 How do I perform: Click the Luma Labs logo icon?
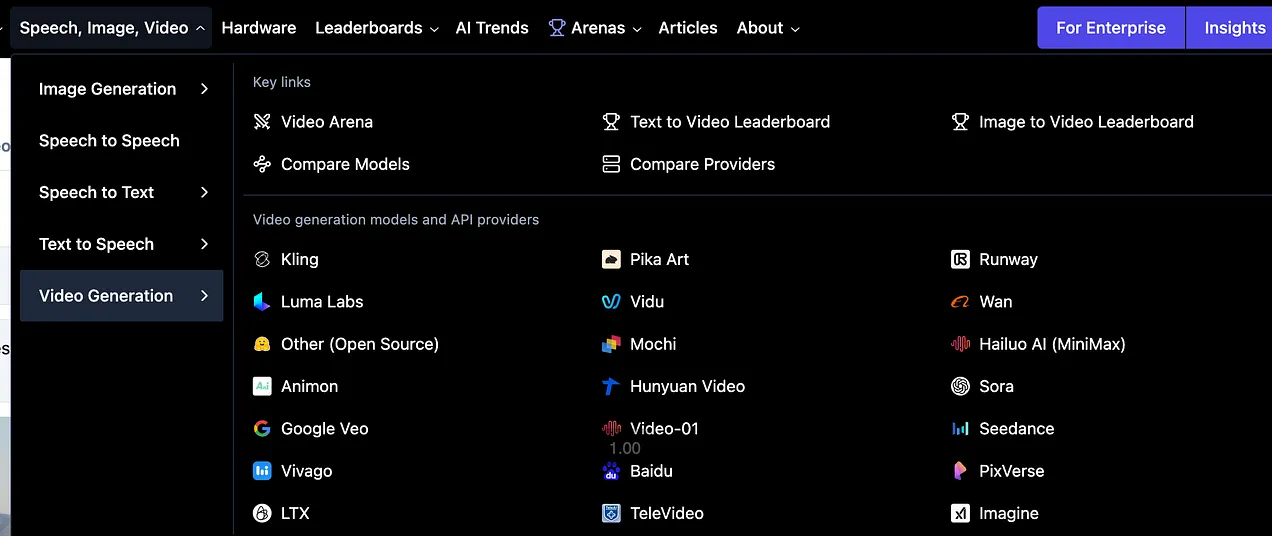pyautogui.click(x=262, y=302)
